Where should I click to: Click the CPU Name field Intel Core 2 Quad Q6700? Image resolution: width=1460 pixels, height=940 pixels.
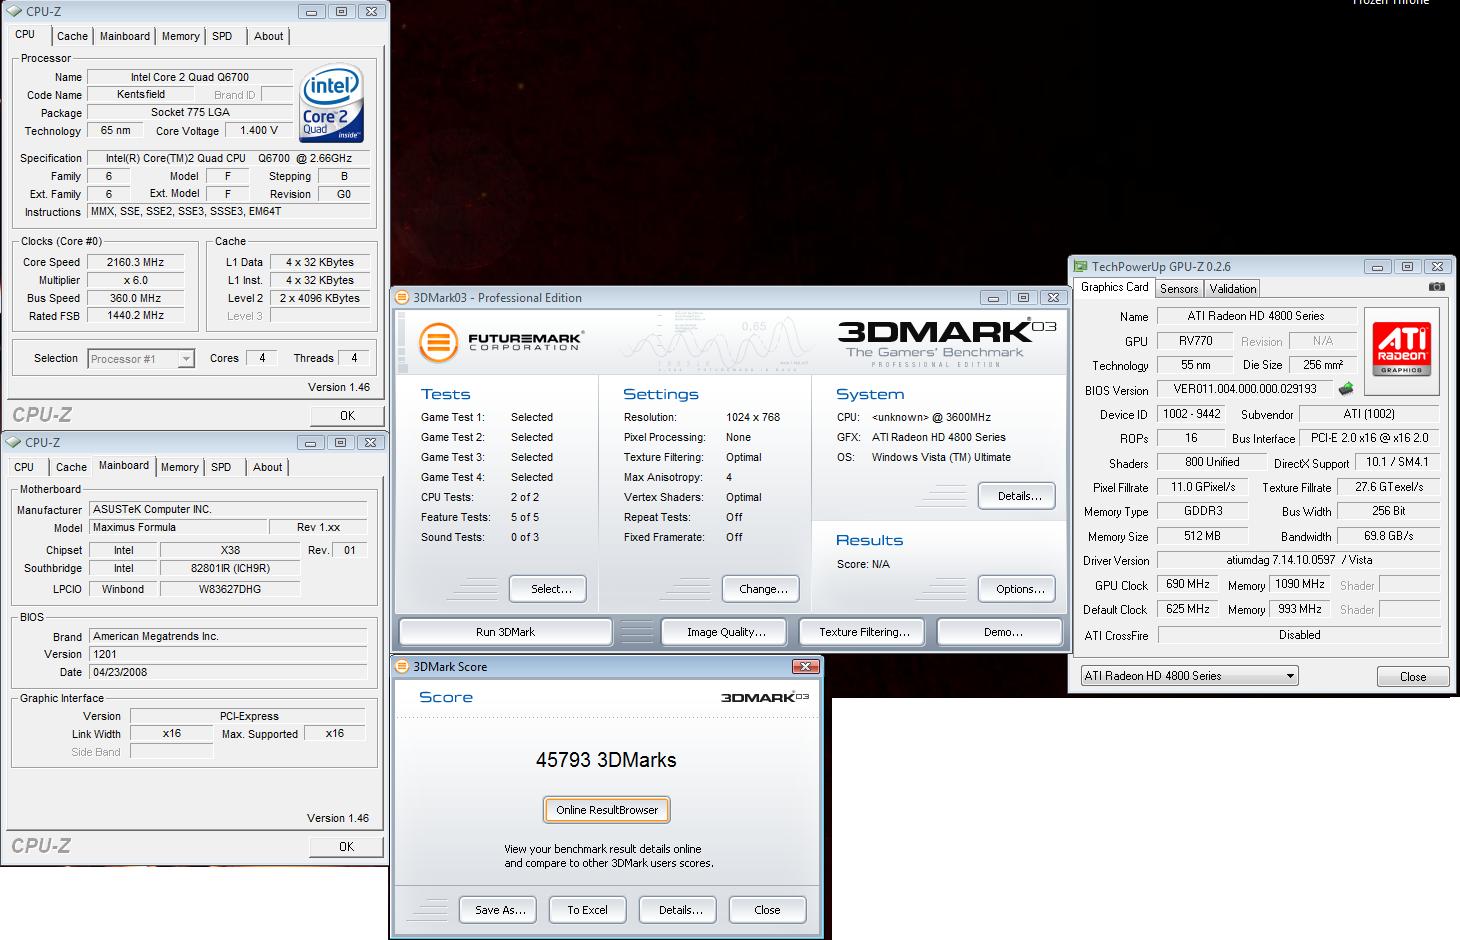tap(190, 77)
